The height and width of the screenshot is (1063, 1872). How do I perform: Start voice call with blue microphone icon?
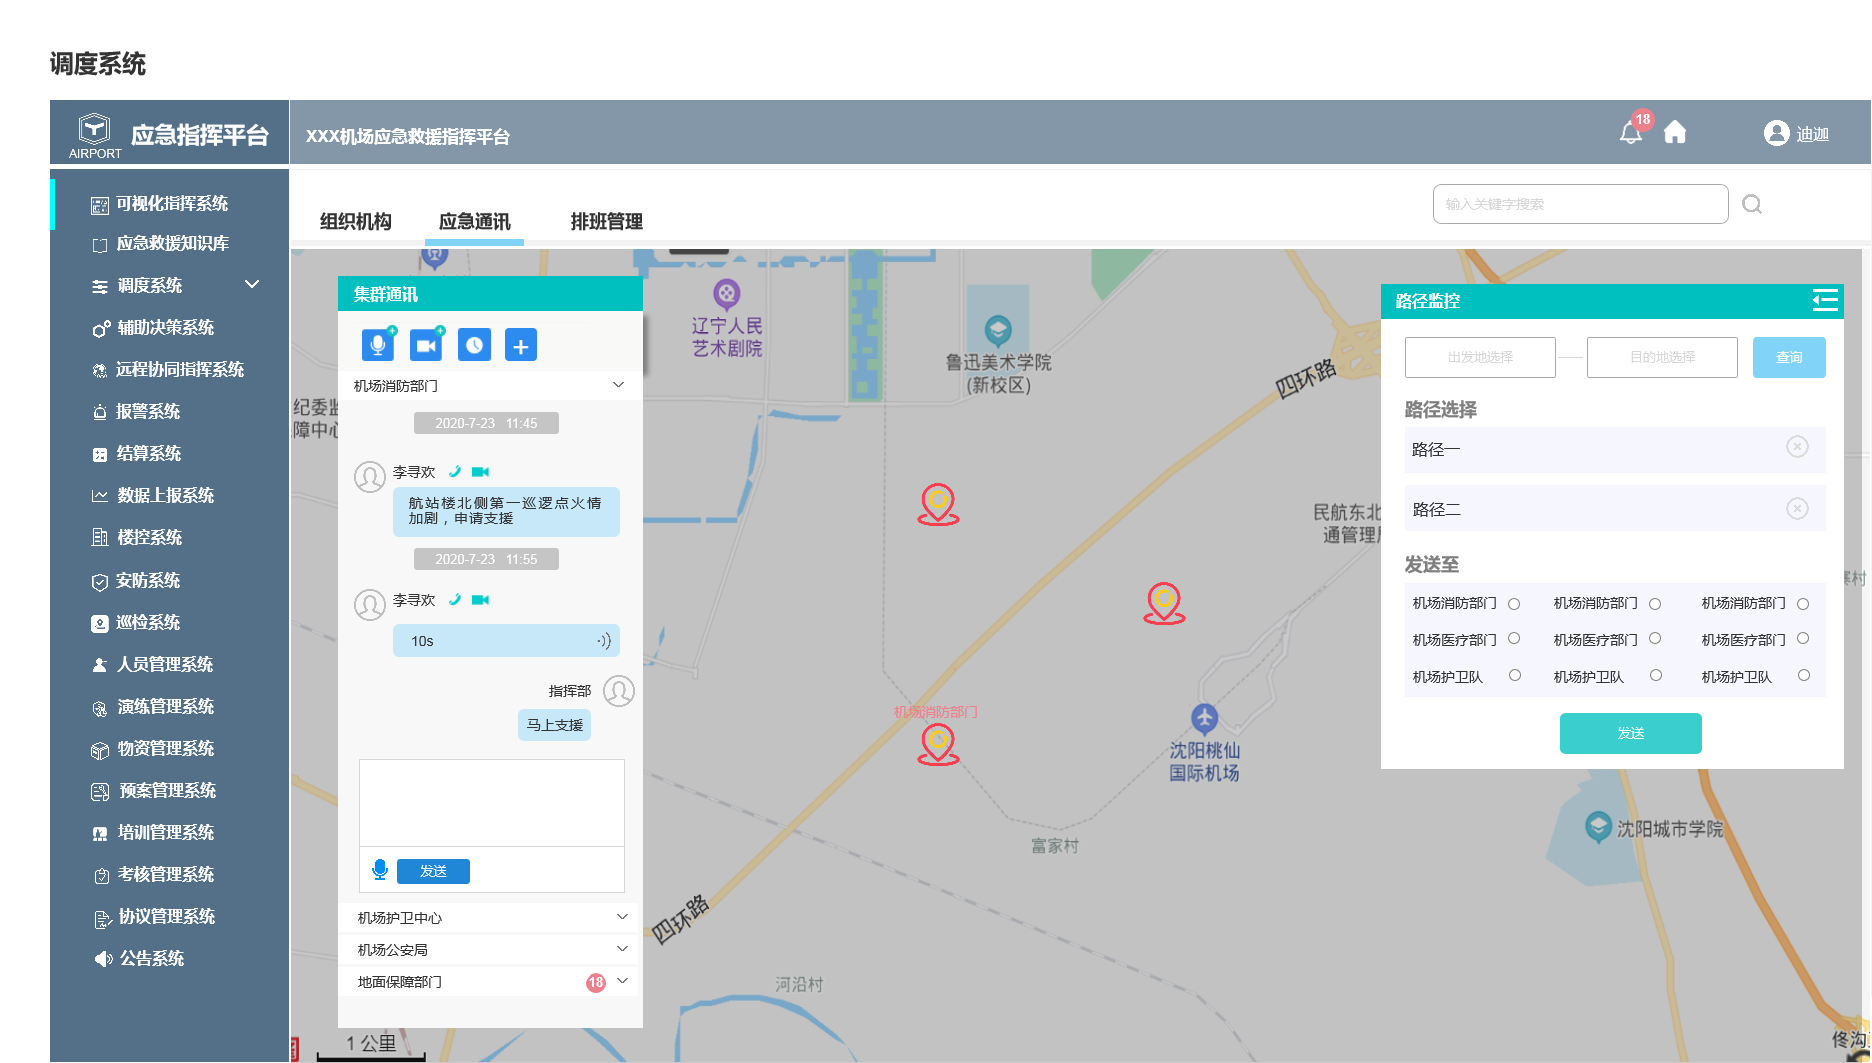378,345
